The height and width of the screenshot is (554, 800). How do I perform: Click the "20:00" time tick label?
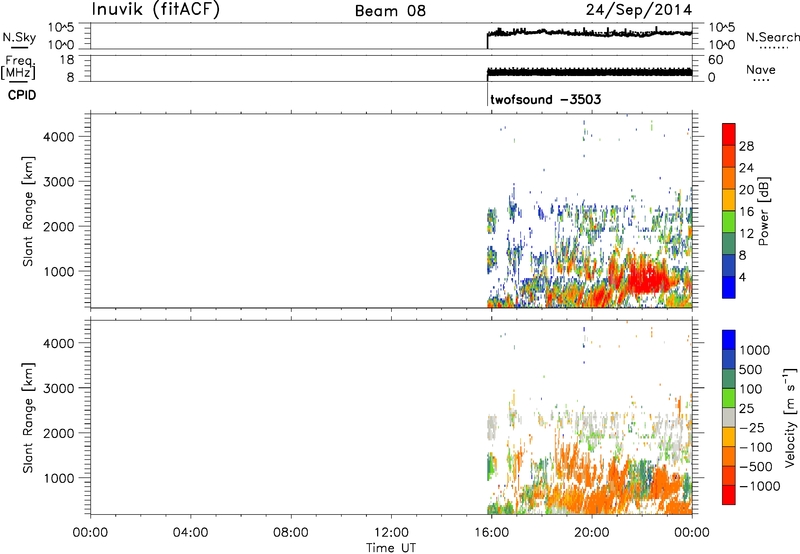(x=591, y=533)
